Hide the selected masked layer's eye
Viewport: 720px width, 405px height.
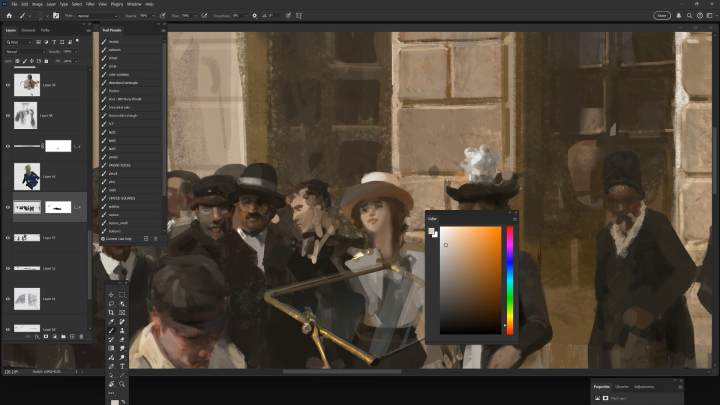[8, 208]
